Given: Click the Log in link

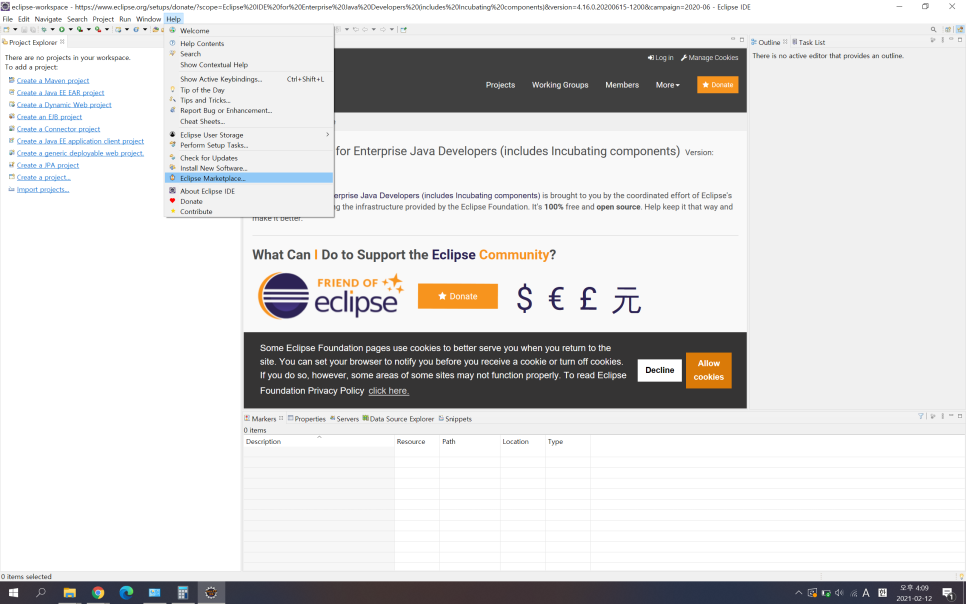Looking at the screenshot, I should pos(660,57).
